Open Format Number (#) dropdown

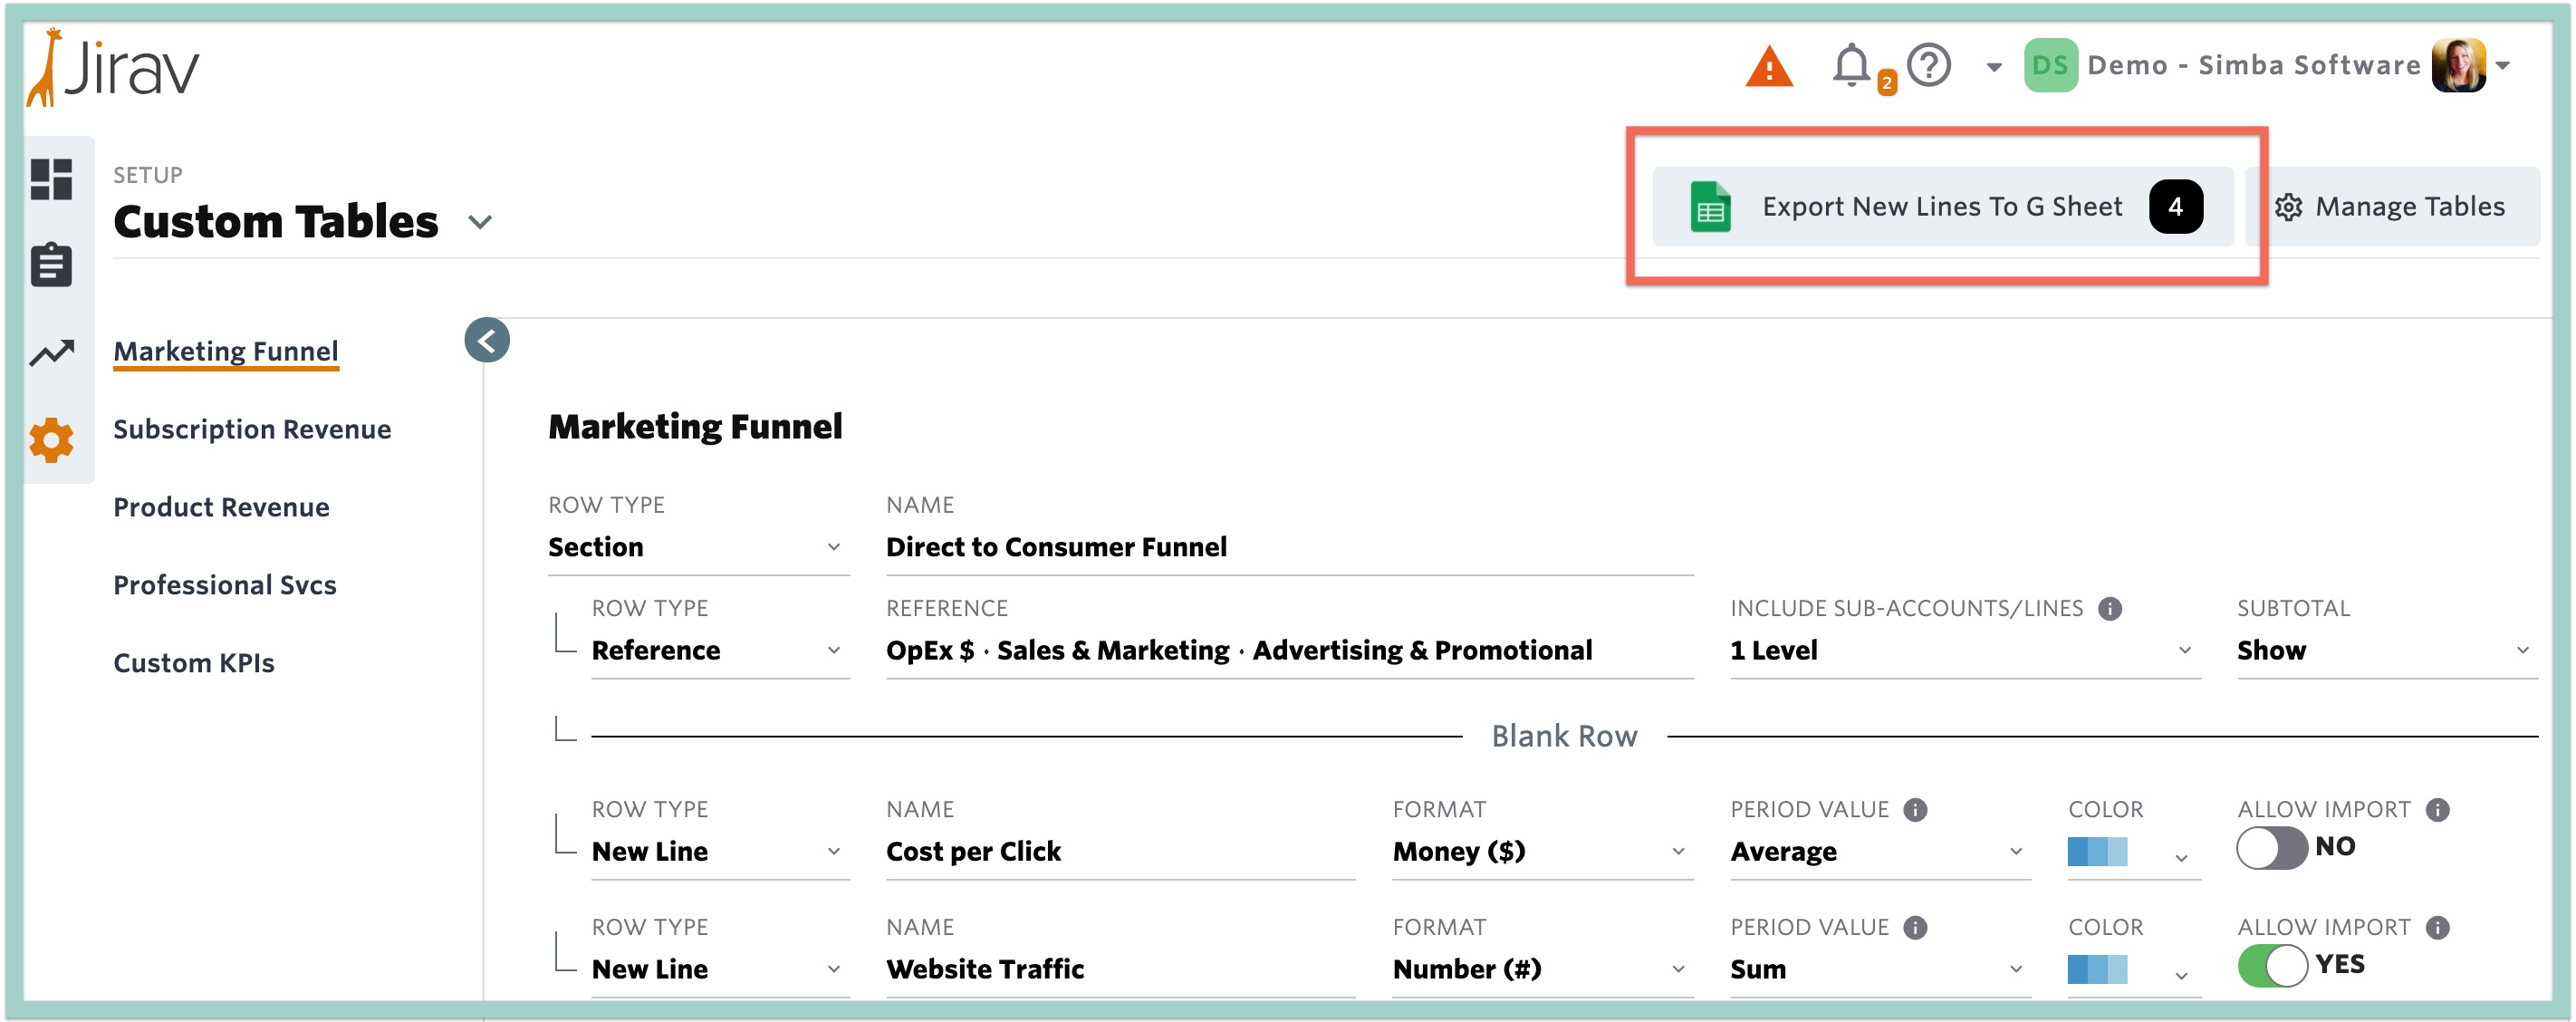1543,969
